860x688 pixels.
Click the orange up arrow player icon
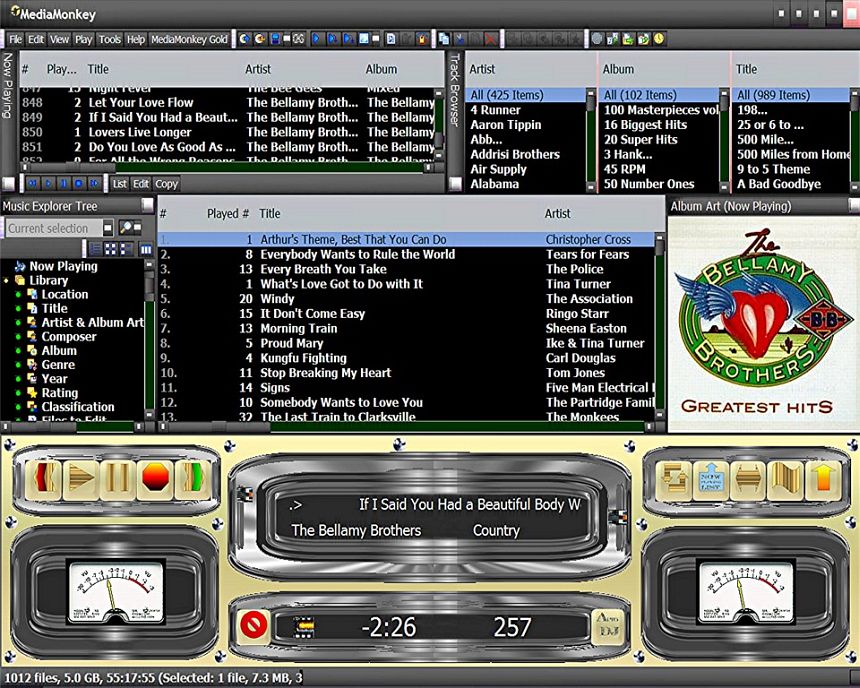tap(823, 479)
